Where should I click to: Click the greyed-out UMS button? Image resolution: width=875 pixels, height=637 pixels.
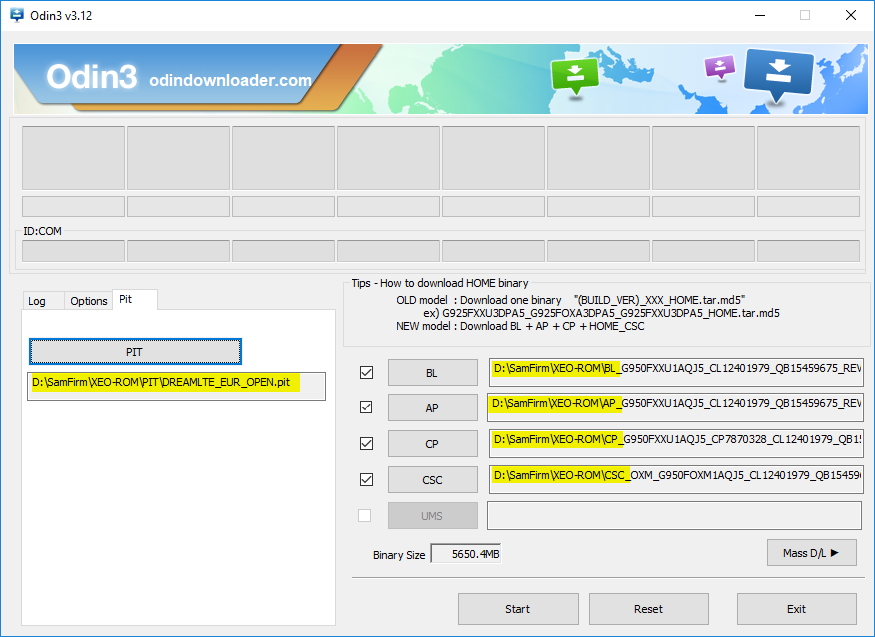pyautogui.click(x=432, y=515)
